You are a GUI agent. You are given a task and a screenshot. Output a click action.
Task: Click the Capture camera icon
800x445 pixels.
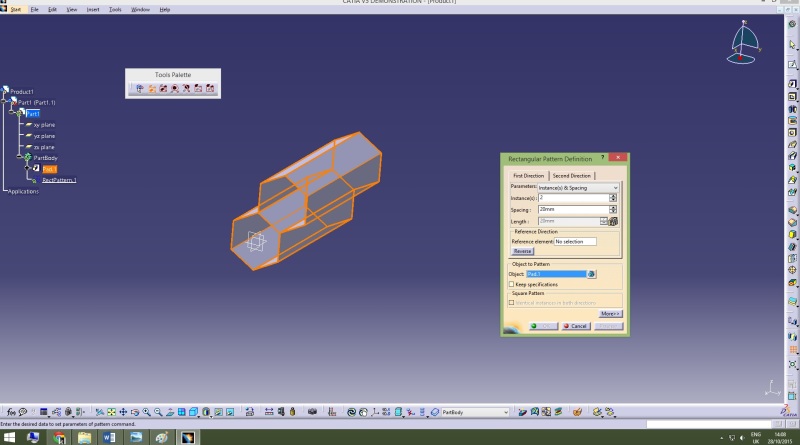coord(312,412)
